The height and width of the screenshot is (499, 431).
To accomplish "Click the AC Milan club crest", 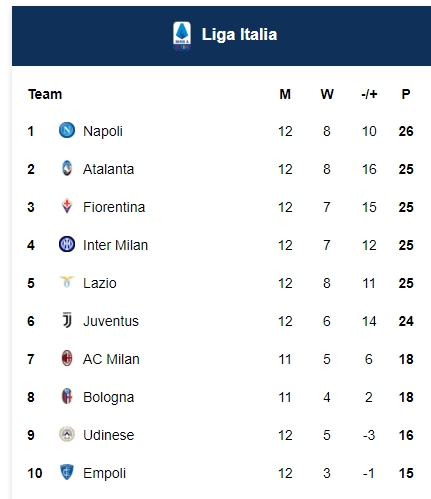I will coord(67,358).
